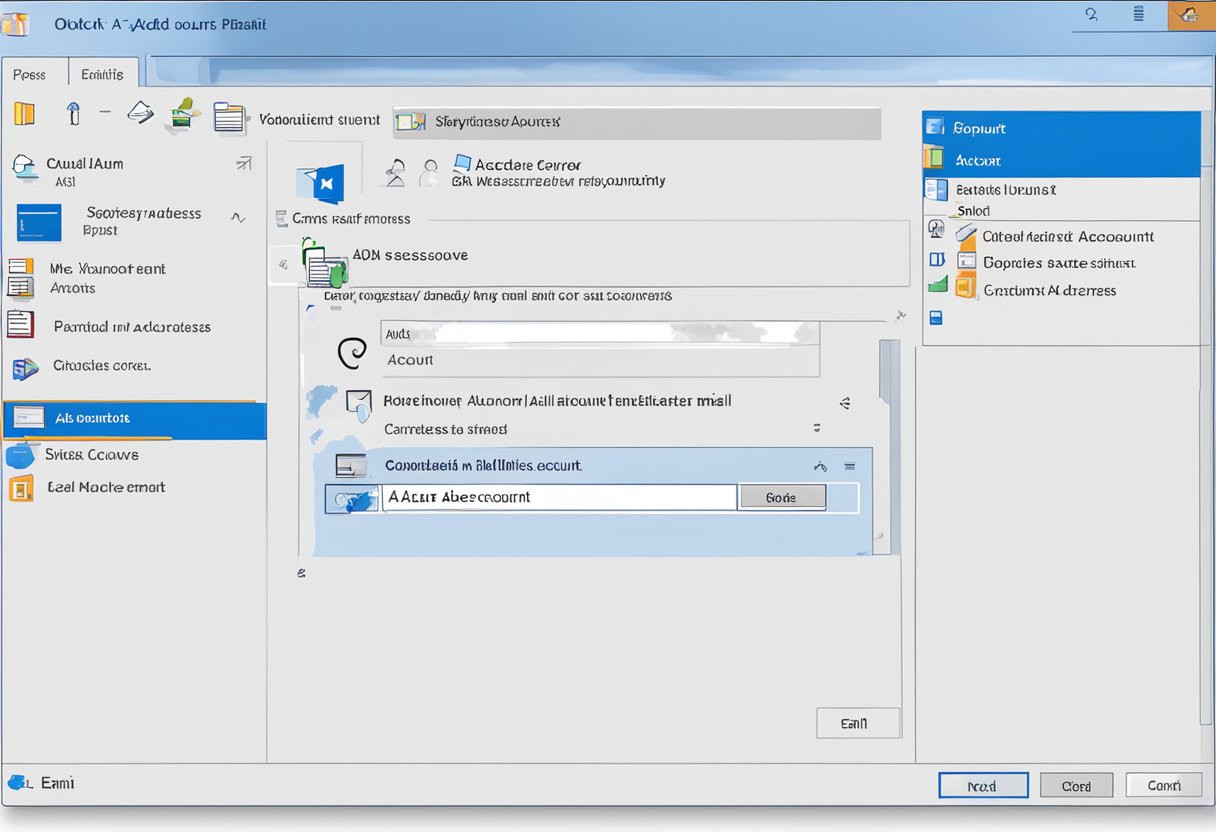Collapse the 'Scoresyaabess' section chevron
Screen dimensions: 1216x832
[x=237, y=217]
